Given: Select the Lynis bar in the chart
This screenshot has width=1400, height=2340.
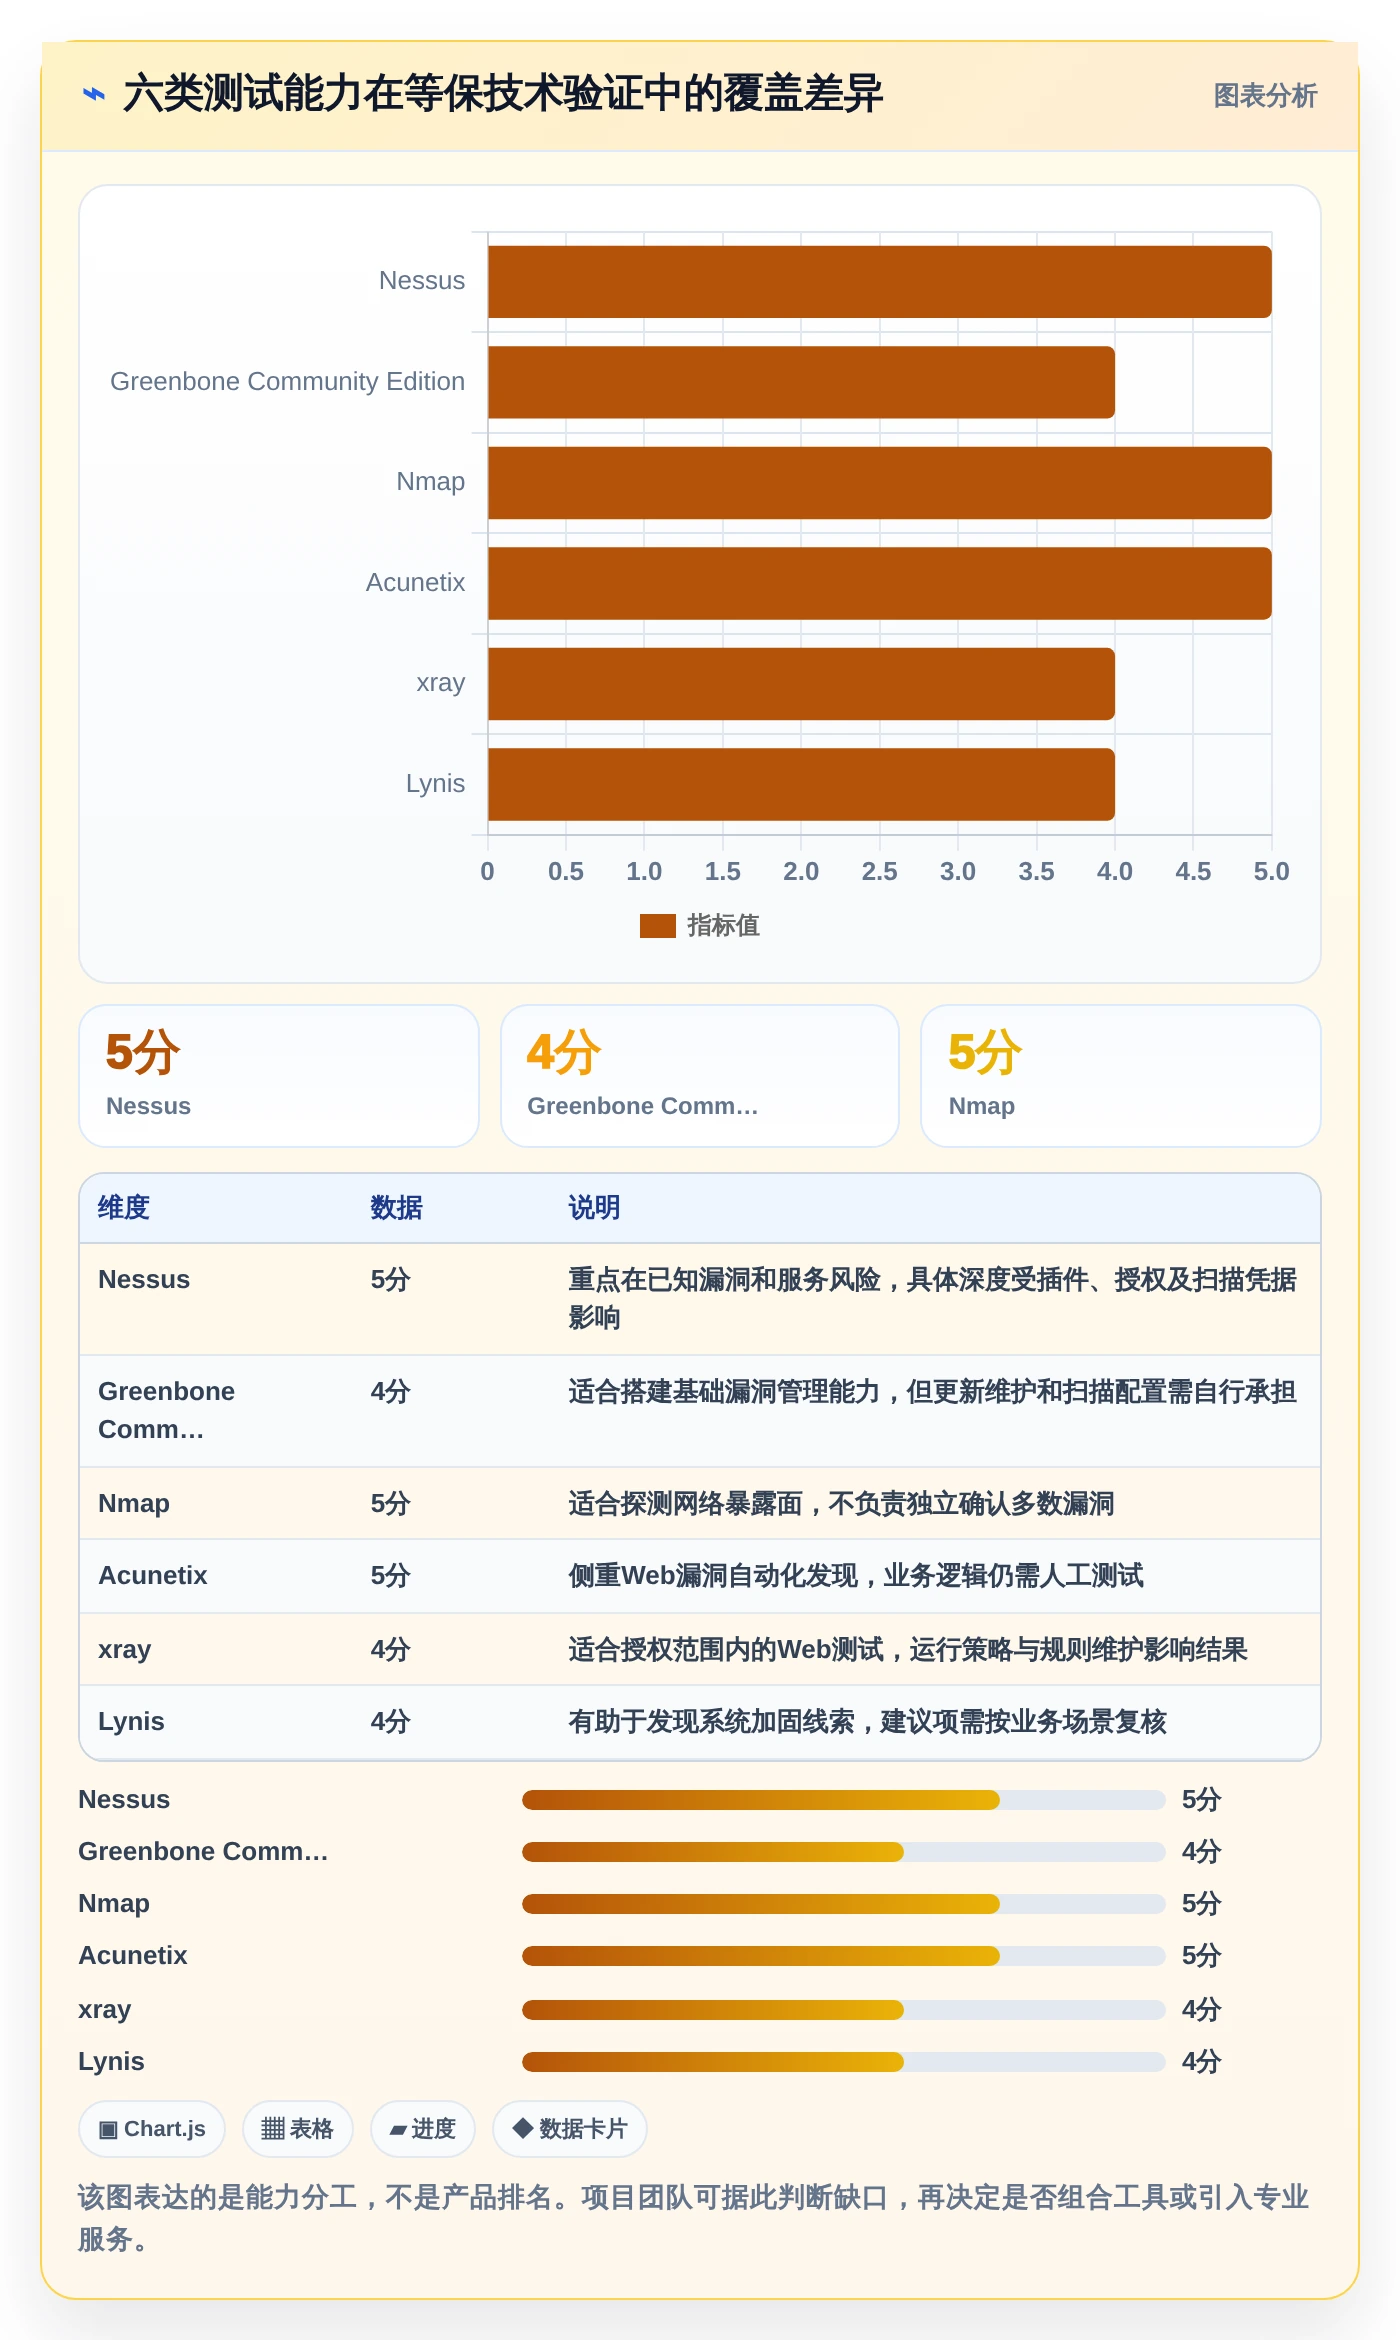Looking at the screenshot, I should pos(801,784).
